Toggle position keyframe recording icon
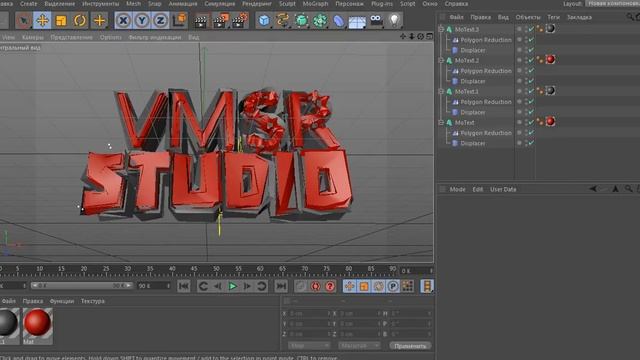640x360 pixels. (349, 287)
